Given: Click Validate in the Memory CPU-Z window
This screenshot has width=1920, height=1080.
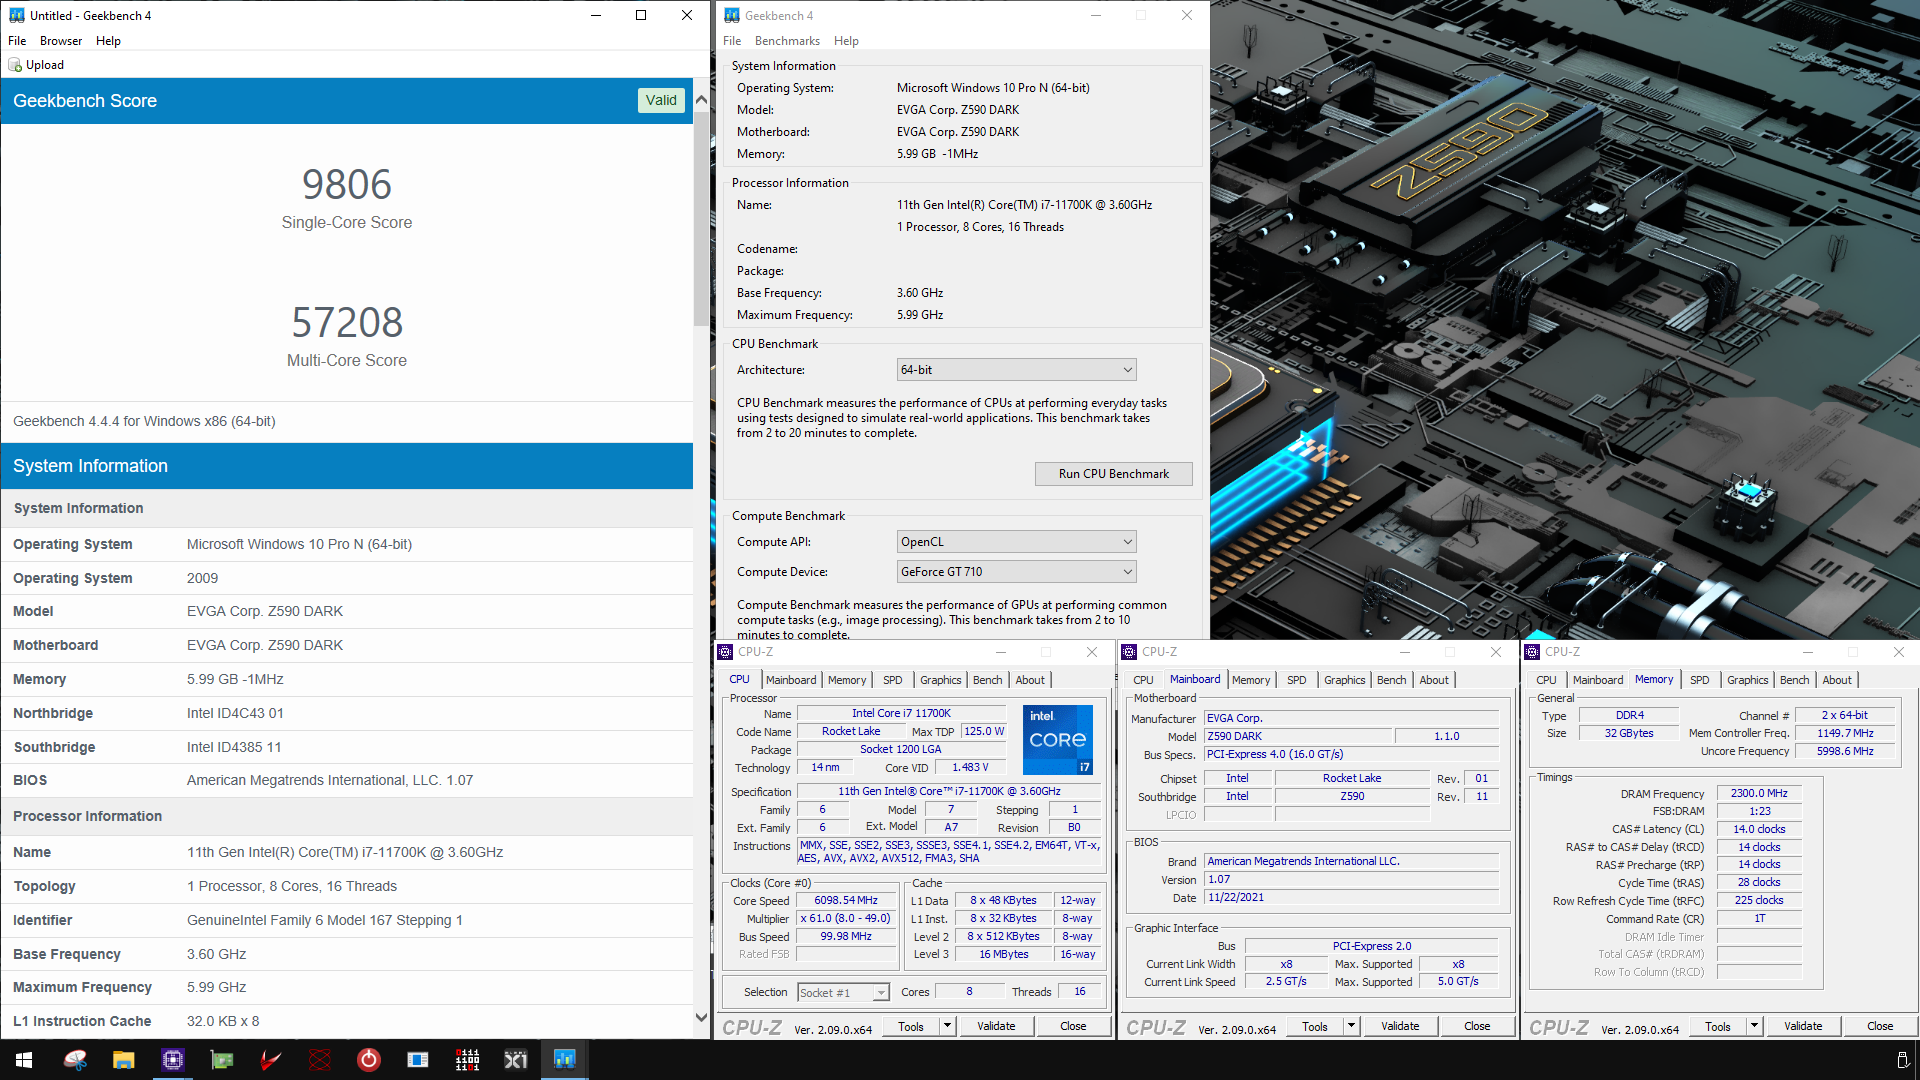Looking at the screenshot, I should coord(1803,1026).
